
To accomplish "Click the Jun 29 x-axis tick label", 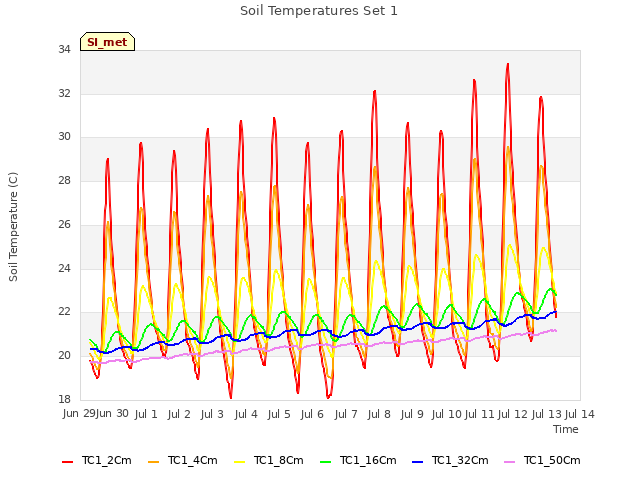I will (79, 414).
